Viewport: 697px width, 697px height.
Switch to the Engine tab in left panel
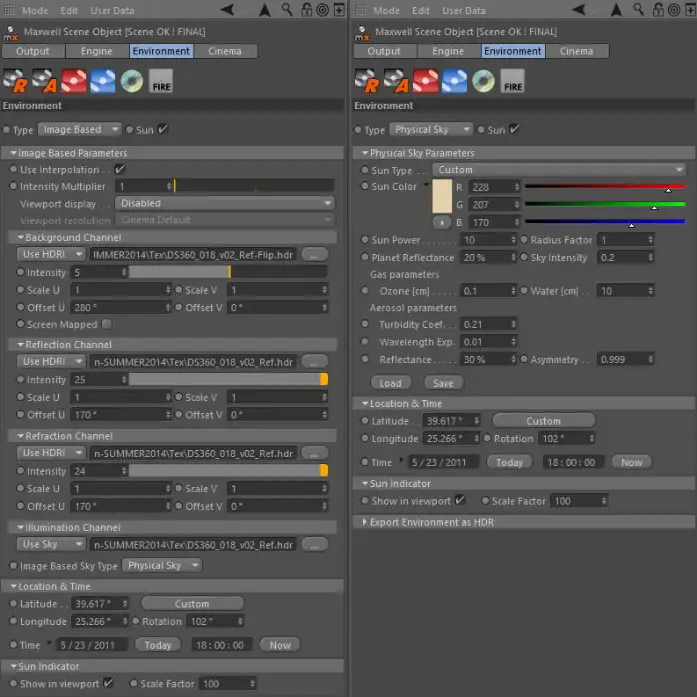coord(96,51)
